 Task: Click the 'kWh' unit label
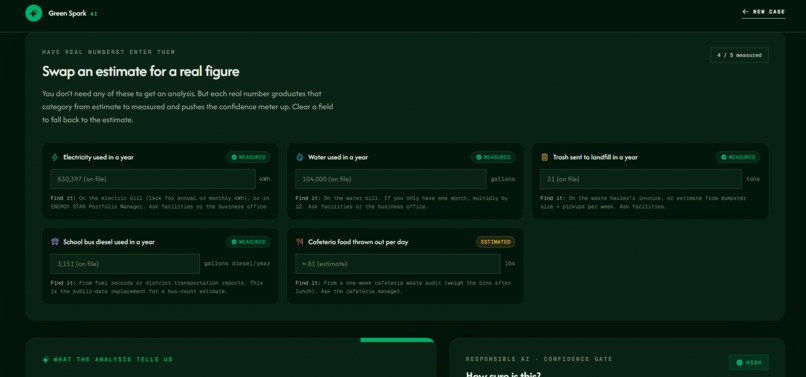(x=265, y=179)
